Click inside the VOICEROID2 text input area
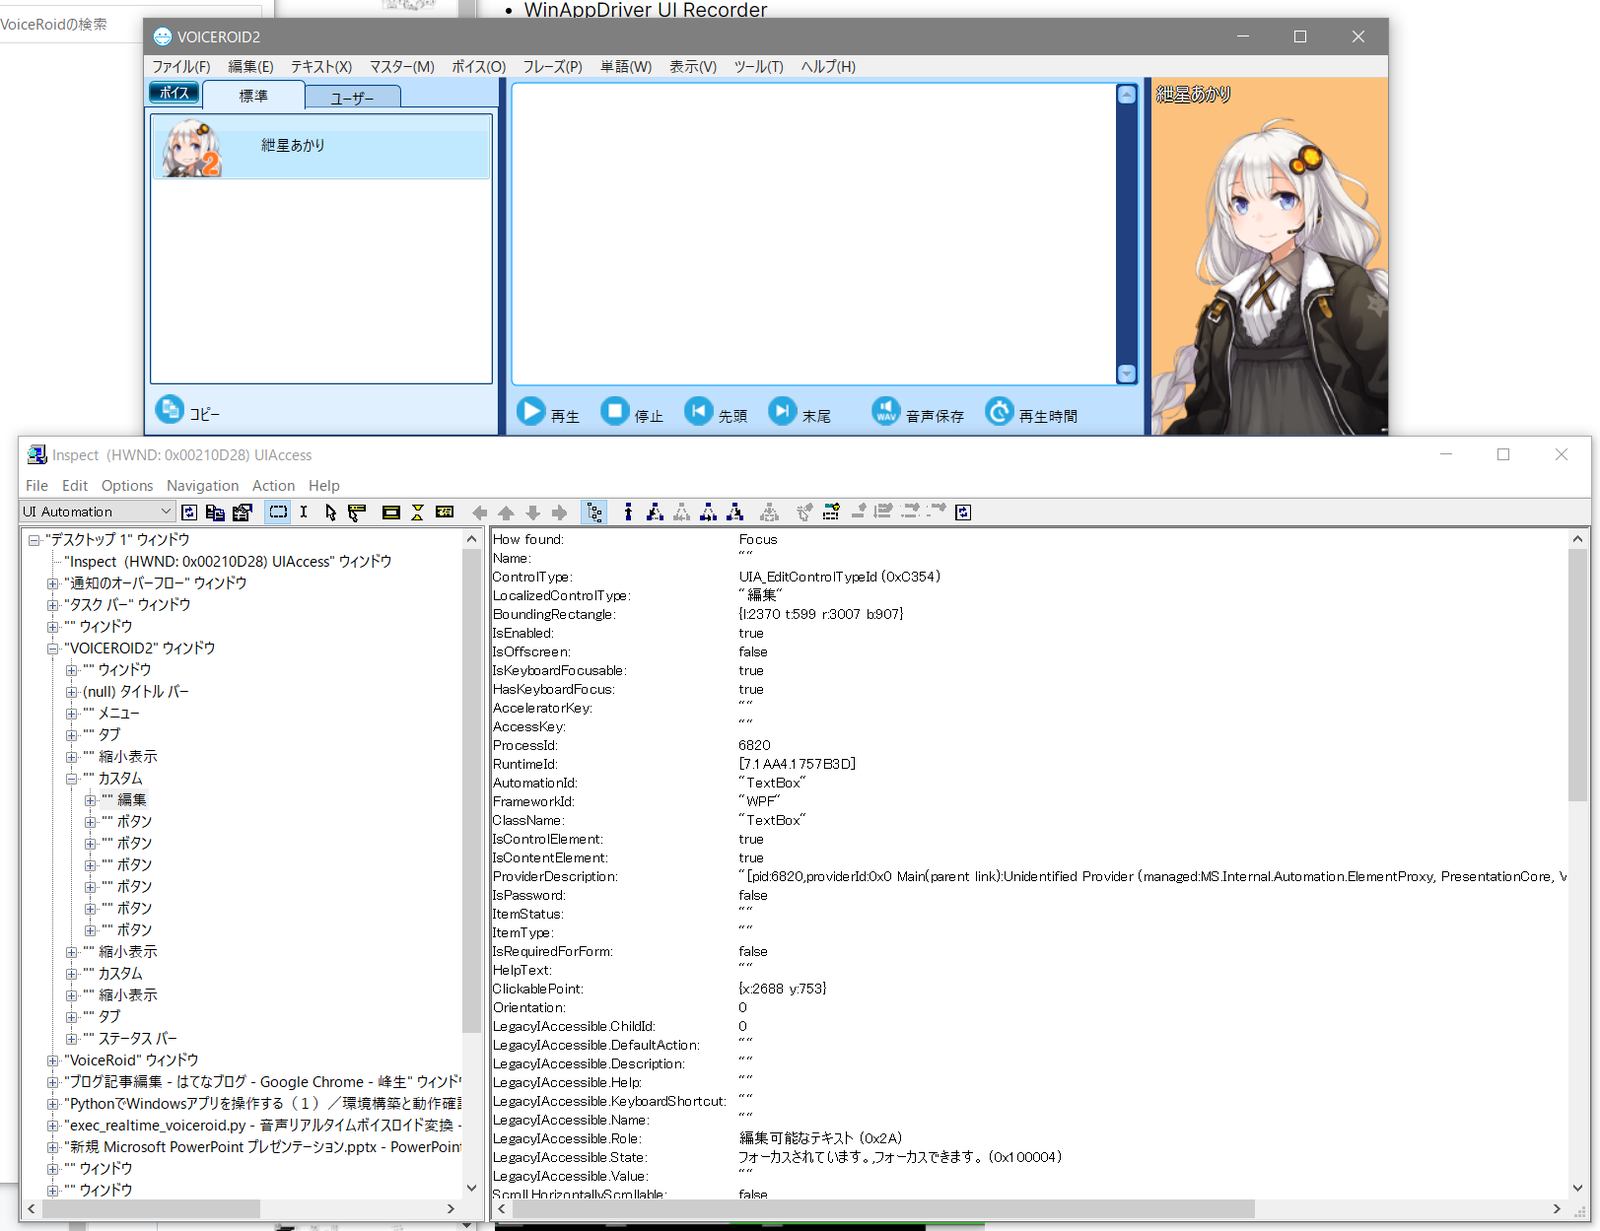This screenshot has width=1600, height=1231. [x=814, y=234]
